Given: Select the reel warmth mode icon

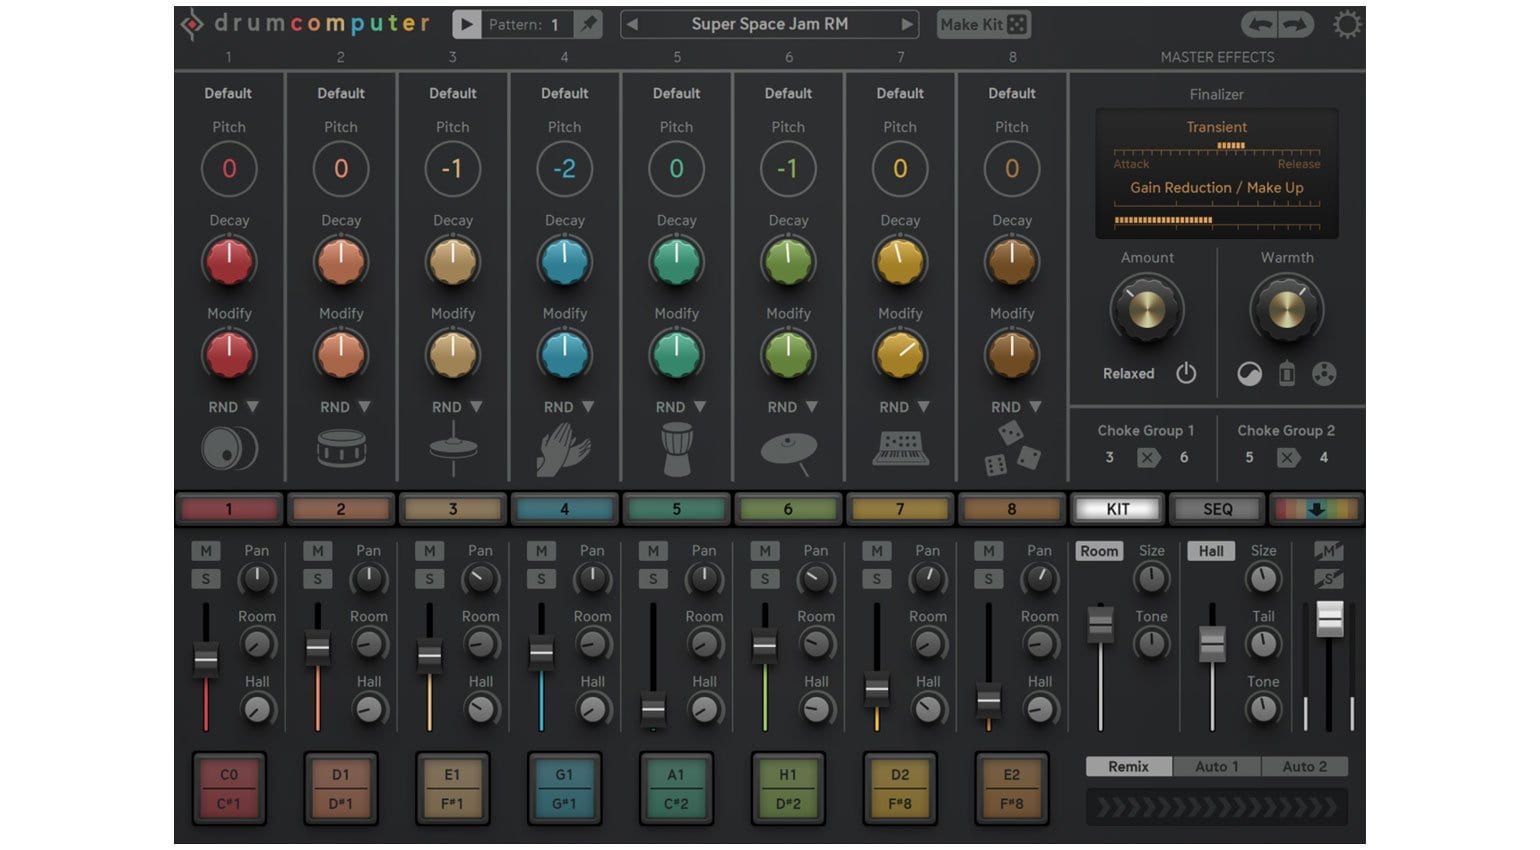Looking at the screenshot, I should 1324,374.
